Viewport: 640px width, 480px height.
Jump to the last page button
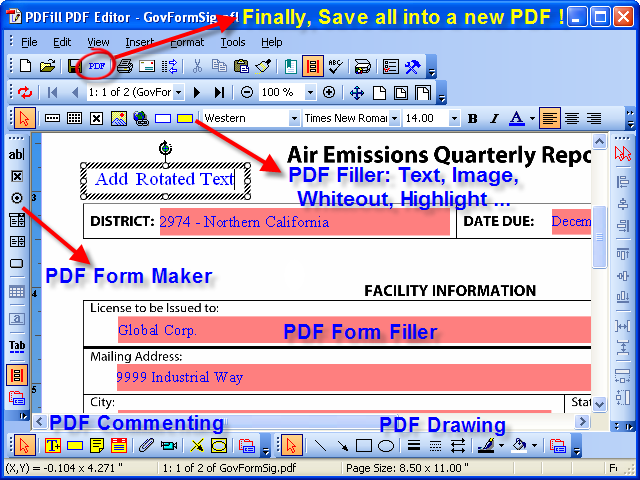click(220, 92)
